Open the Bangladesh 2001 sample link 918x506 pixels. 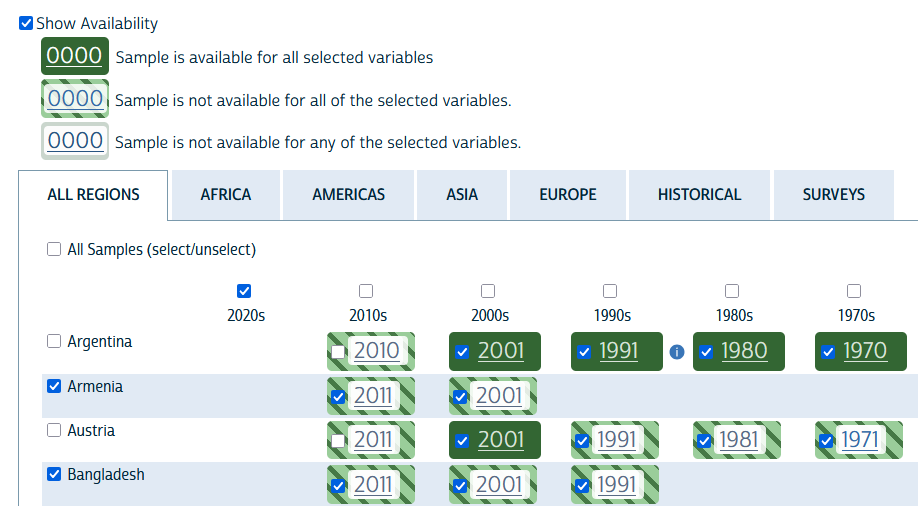tap(499, 485)
